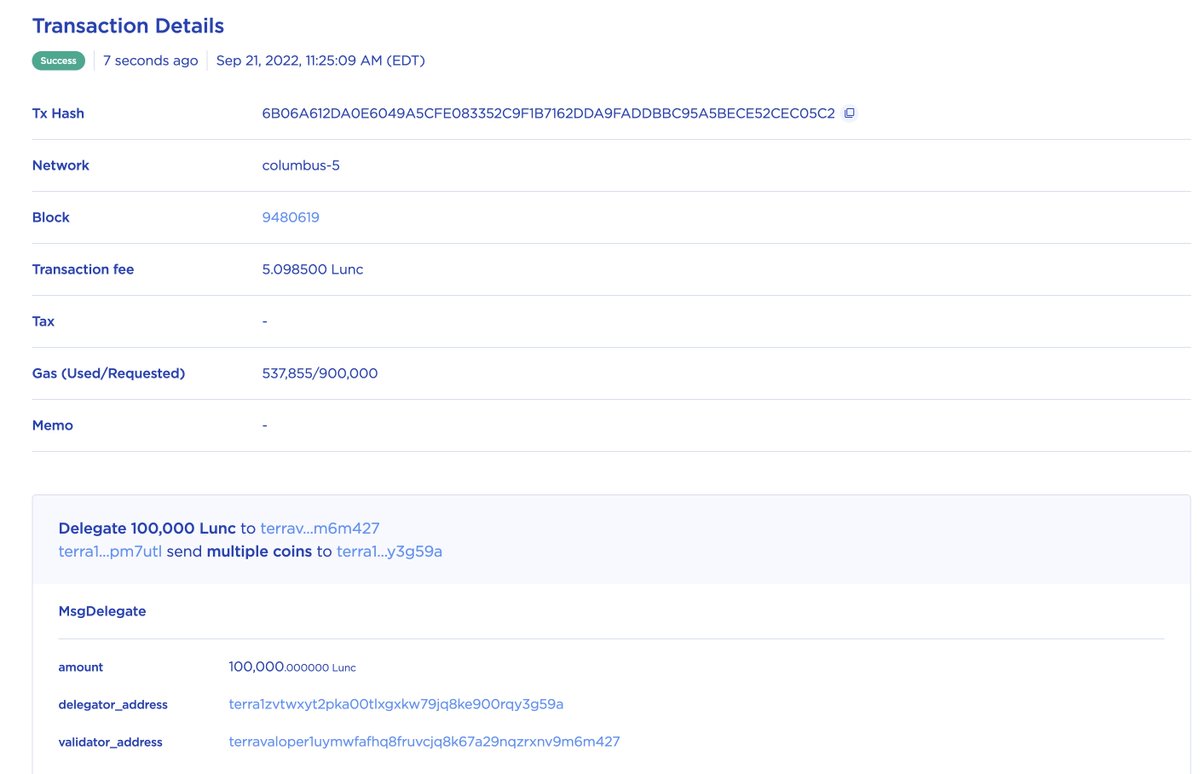Select the Block label

51,217
